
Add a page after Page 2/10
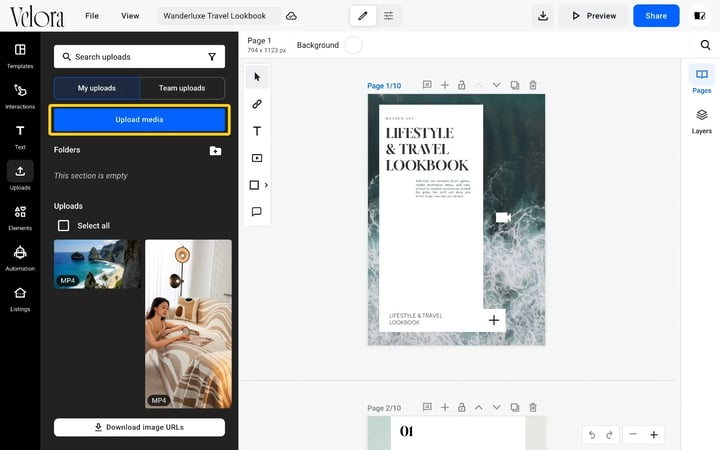[444, 407]
